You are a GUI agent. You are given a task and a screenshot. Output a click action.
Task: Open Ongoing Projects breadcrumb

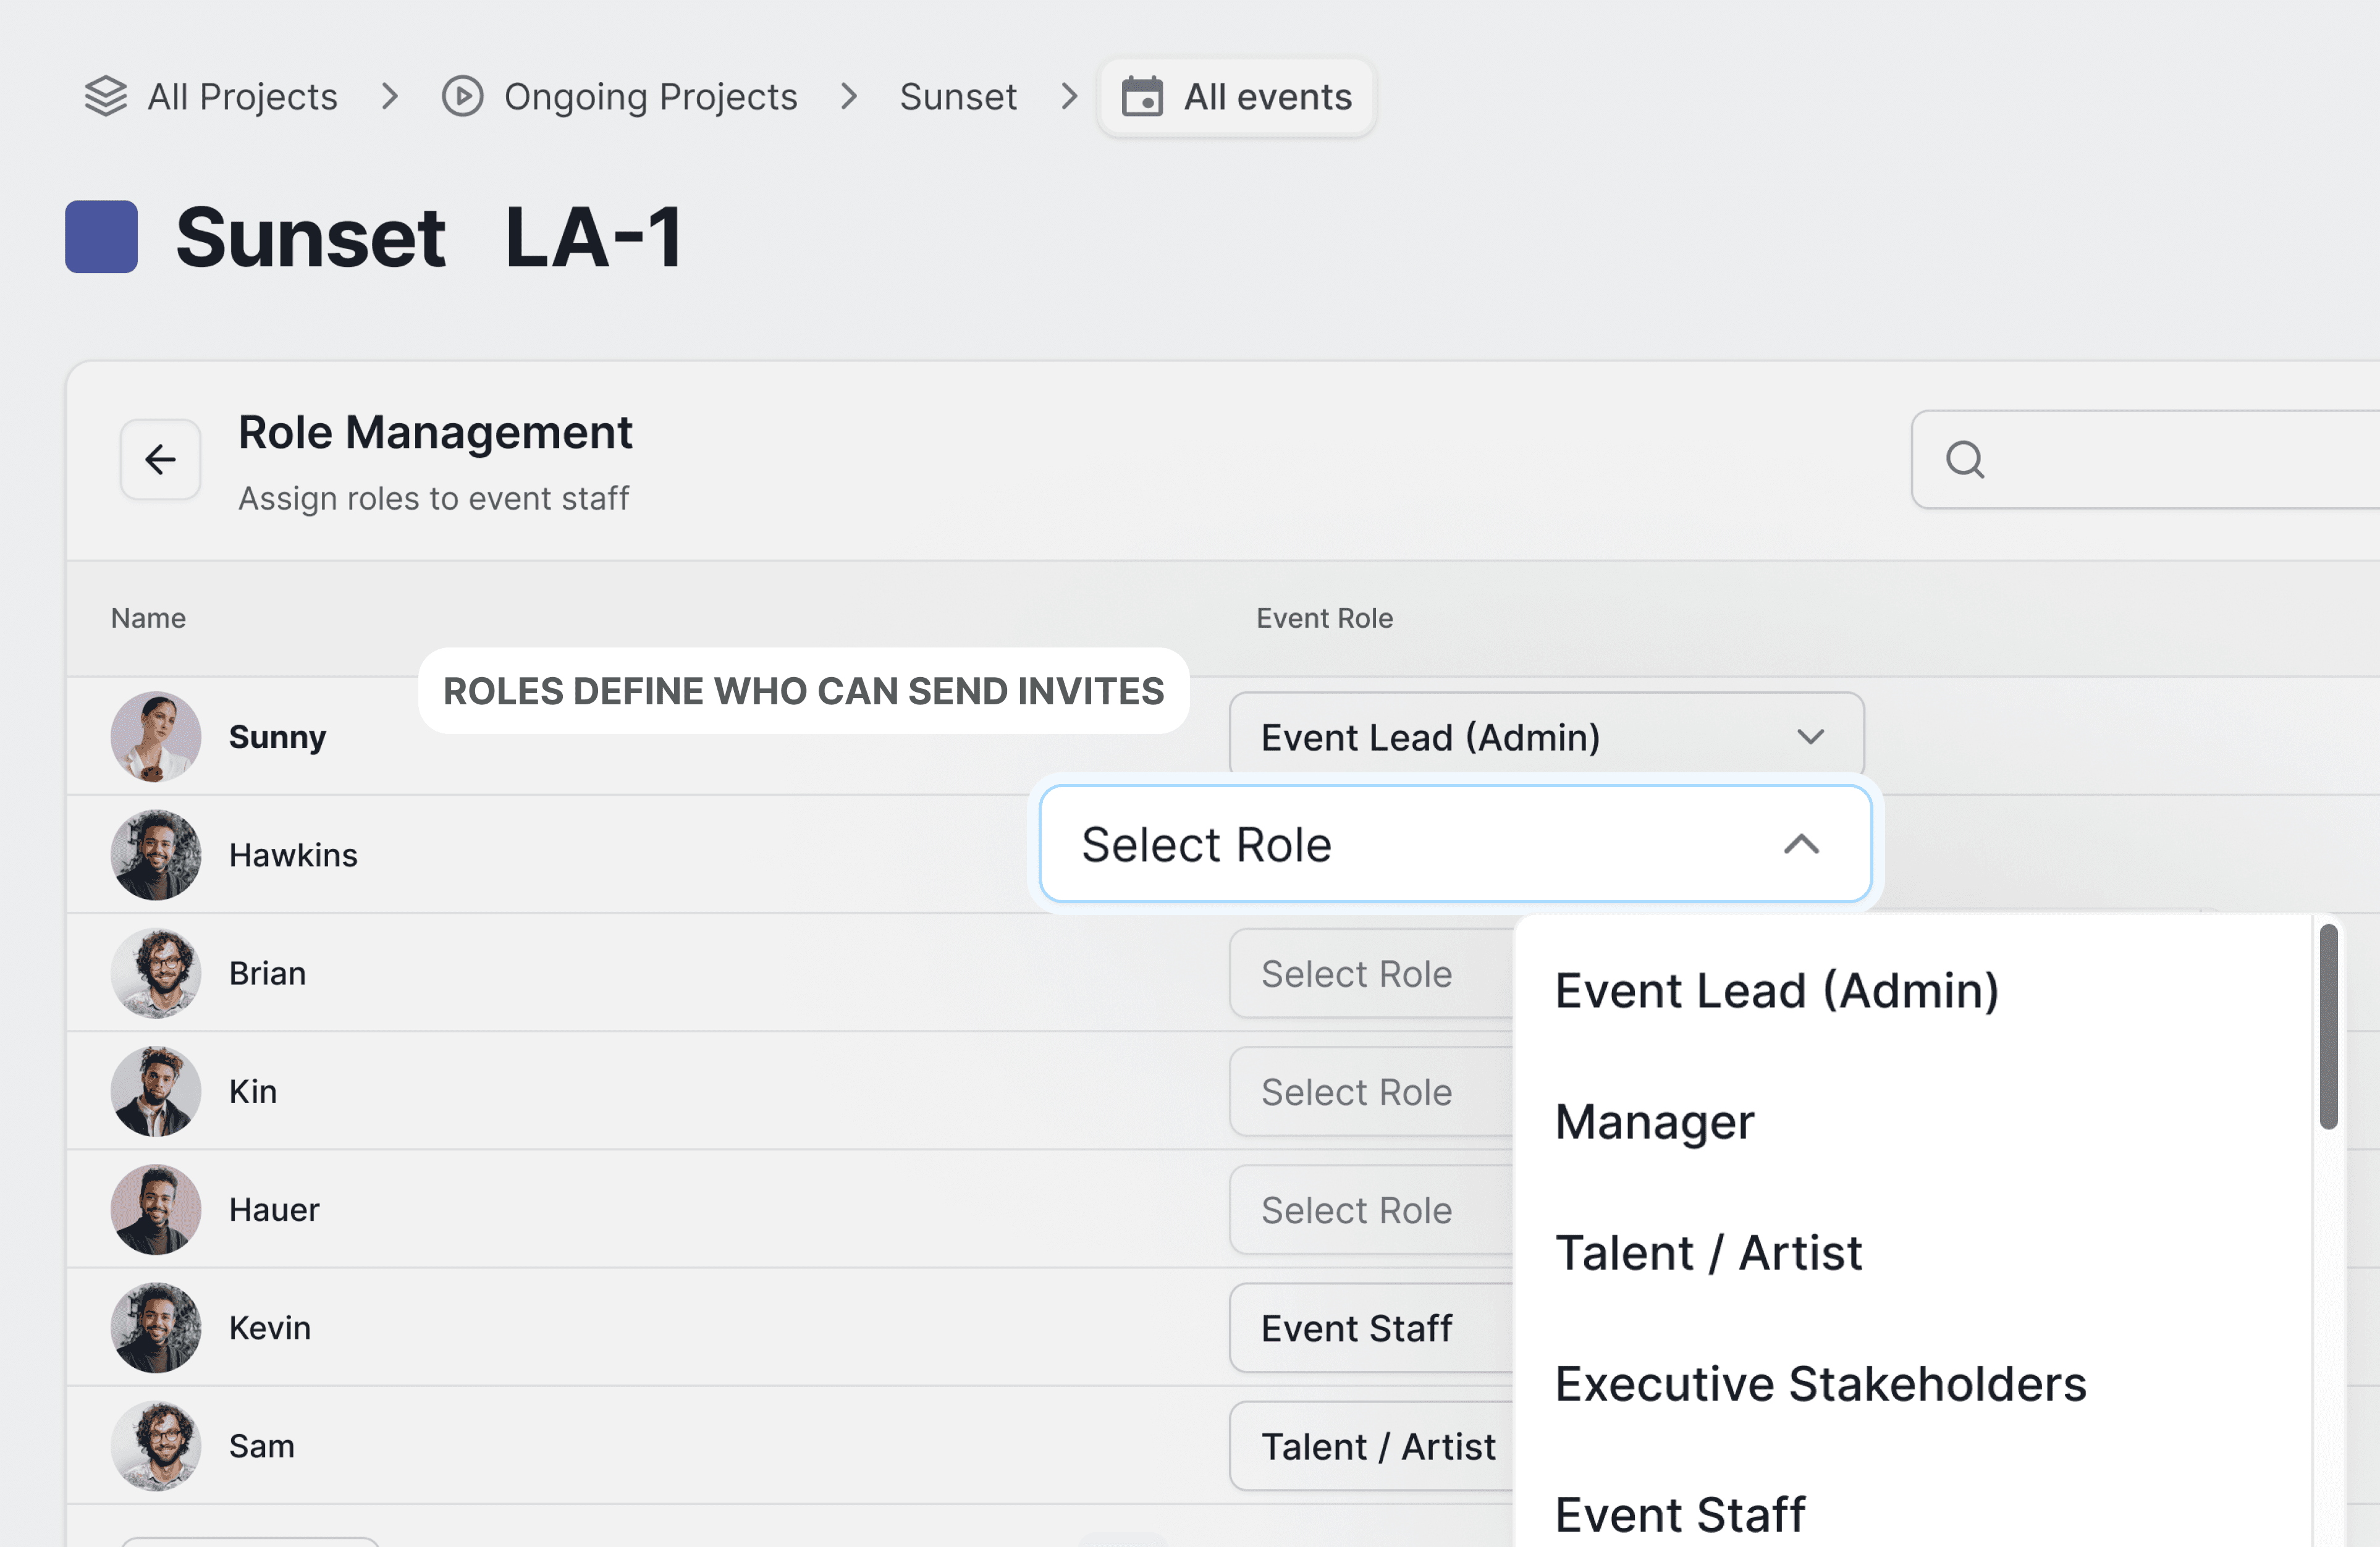650,97
